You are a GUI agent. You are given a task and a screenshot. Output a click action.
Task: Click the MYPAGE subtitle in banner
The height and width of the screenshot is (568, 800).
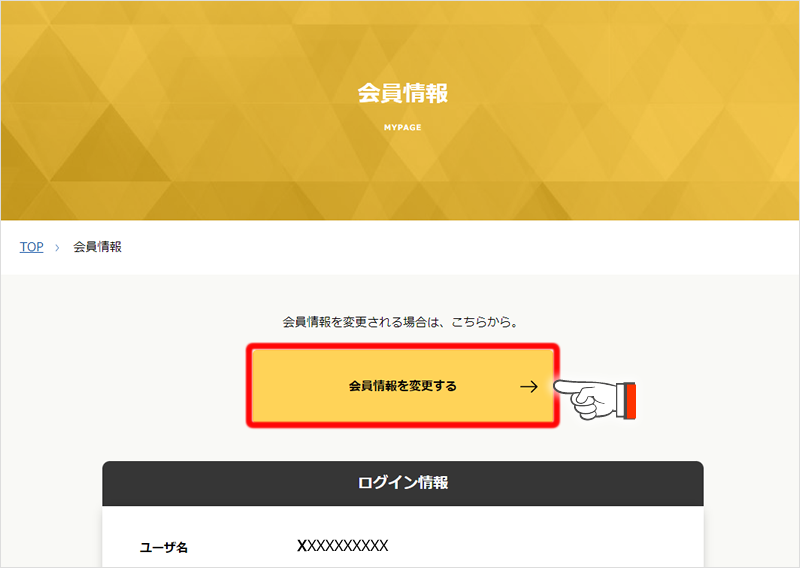[x=403, y=128]
